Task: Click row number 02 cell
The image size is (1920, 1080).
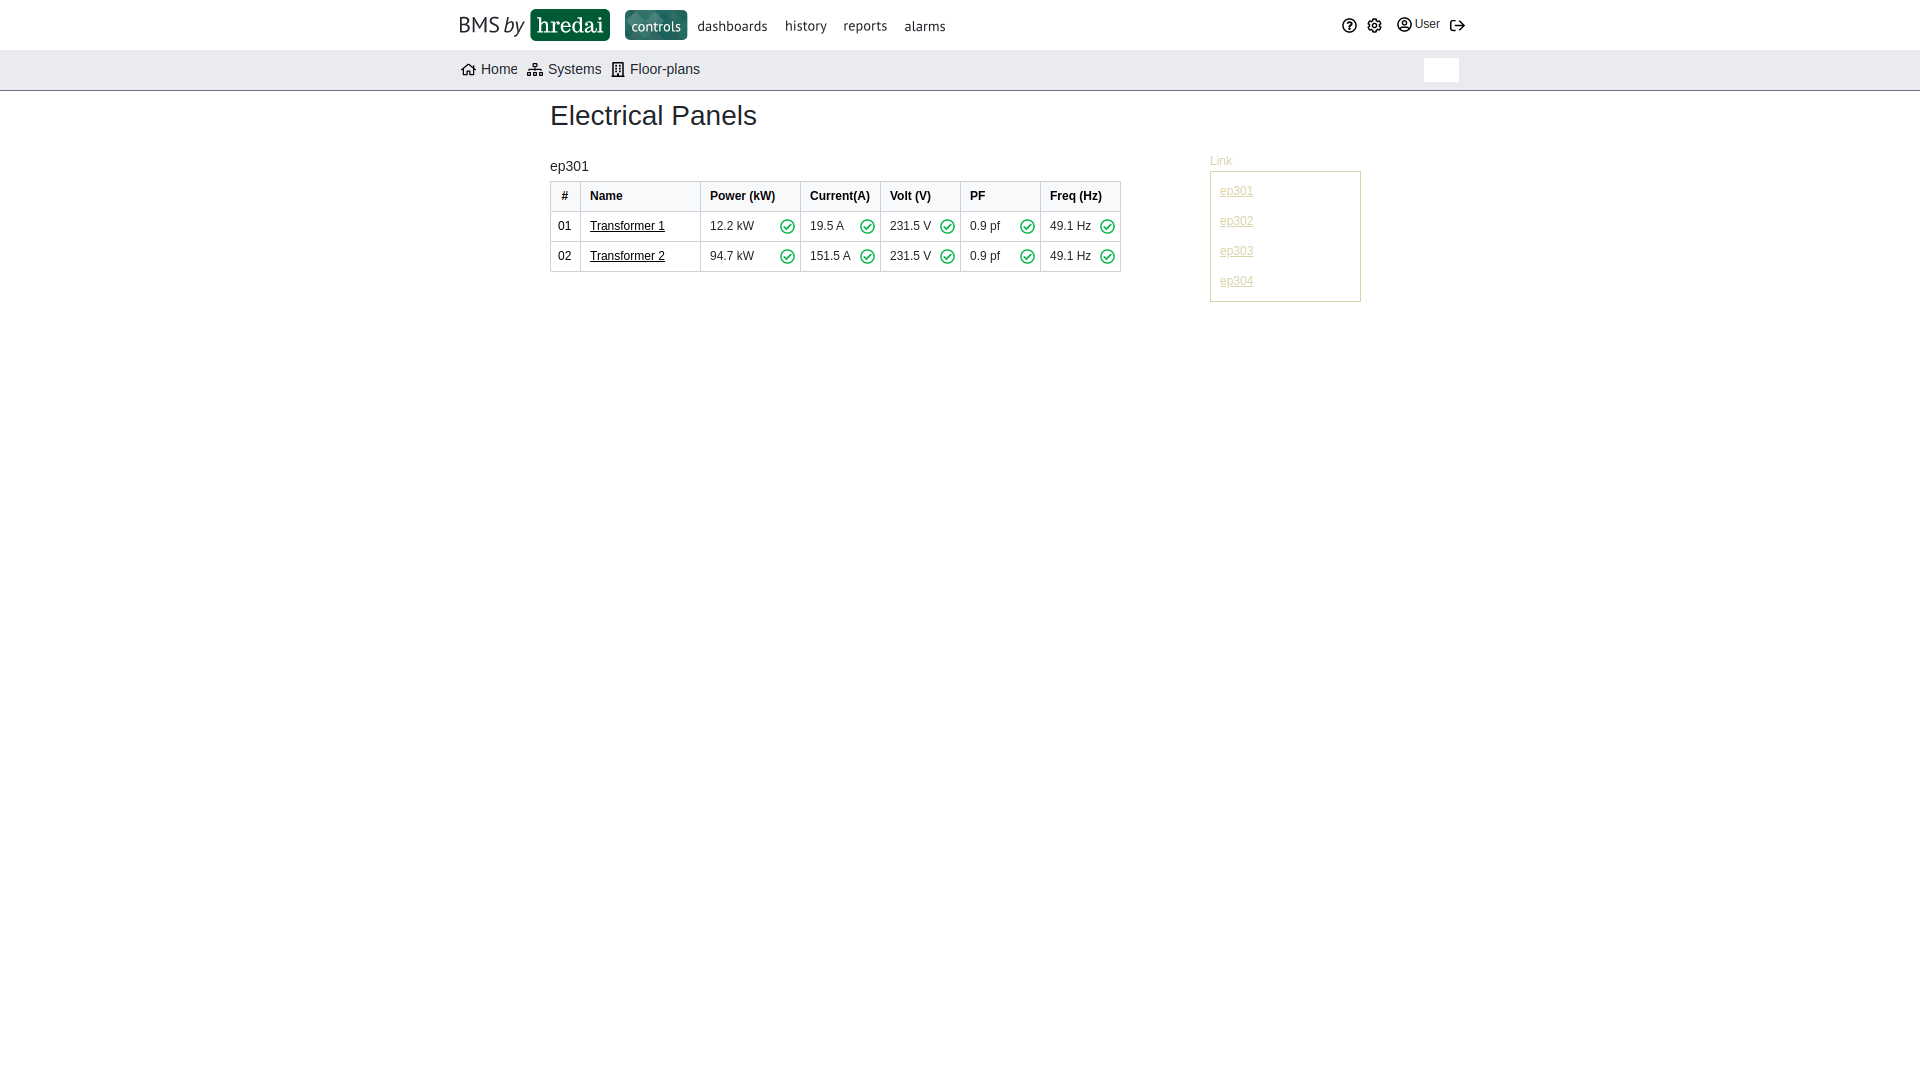Action: click(x=565, y=256)
